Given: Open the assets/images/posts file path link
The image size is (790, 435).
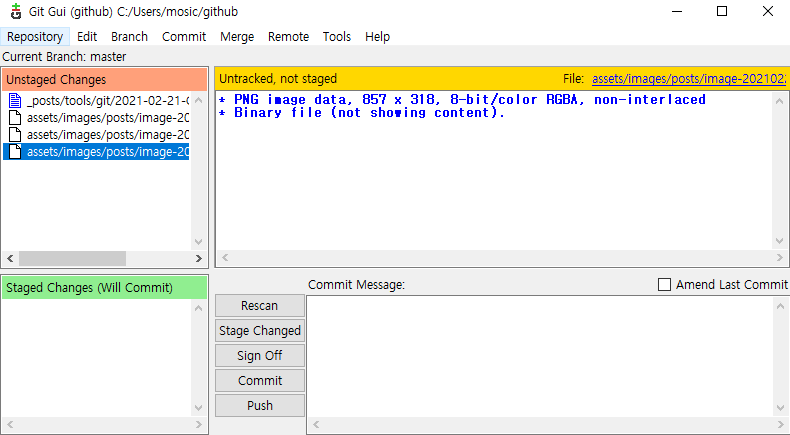Looking at the screenshot, I should 689,79.
